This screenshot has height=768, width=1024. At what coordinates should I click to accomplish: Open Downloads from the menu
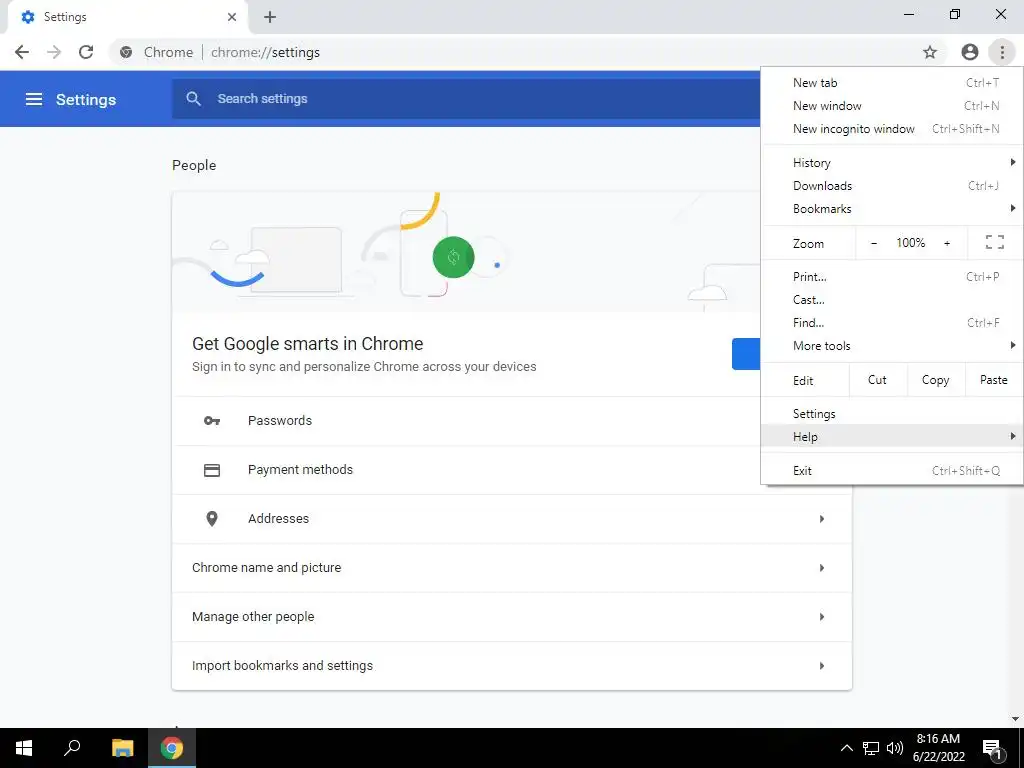point(892,185)
